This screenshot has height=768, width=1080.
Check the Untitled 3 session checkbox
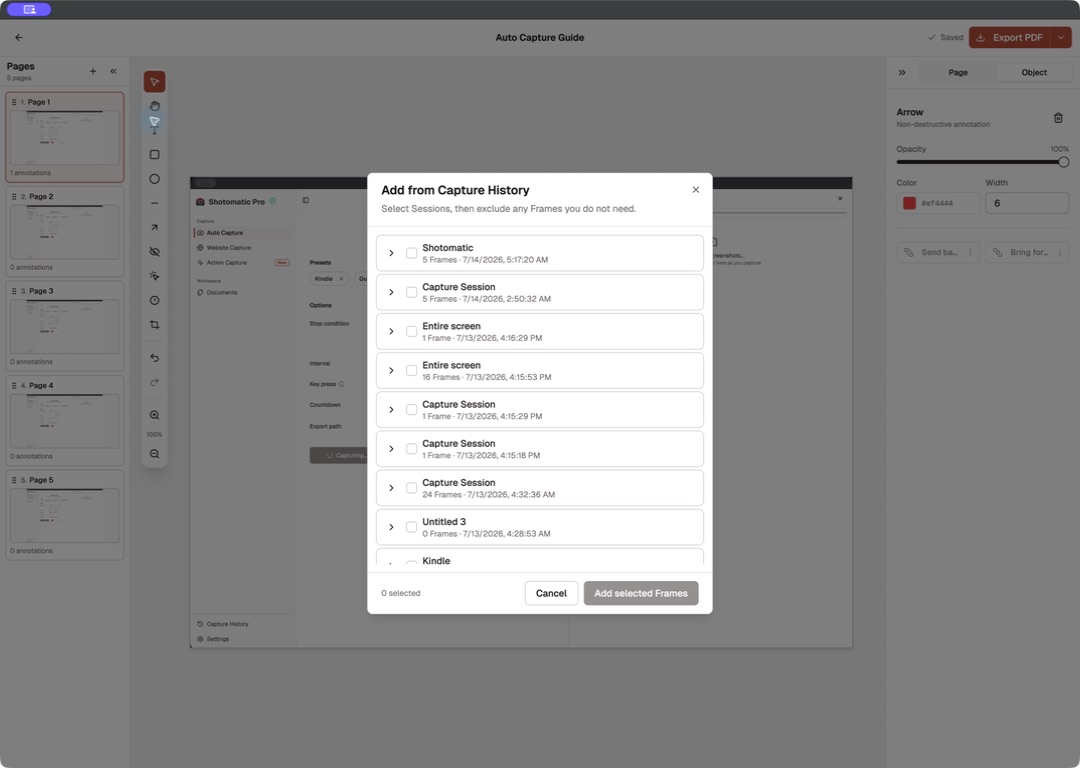[411, 528]
